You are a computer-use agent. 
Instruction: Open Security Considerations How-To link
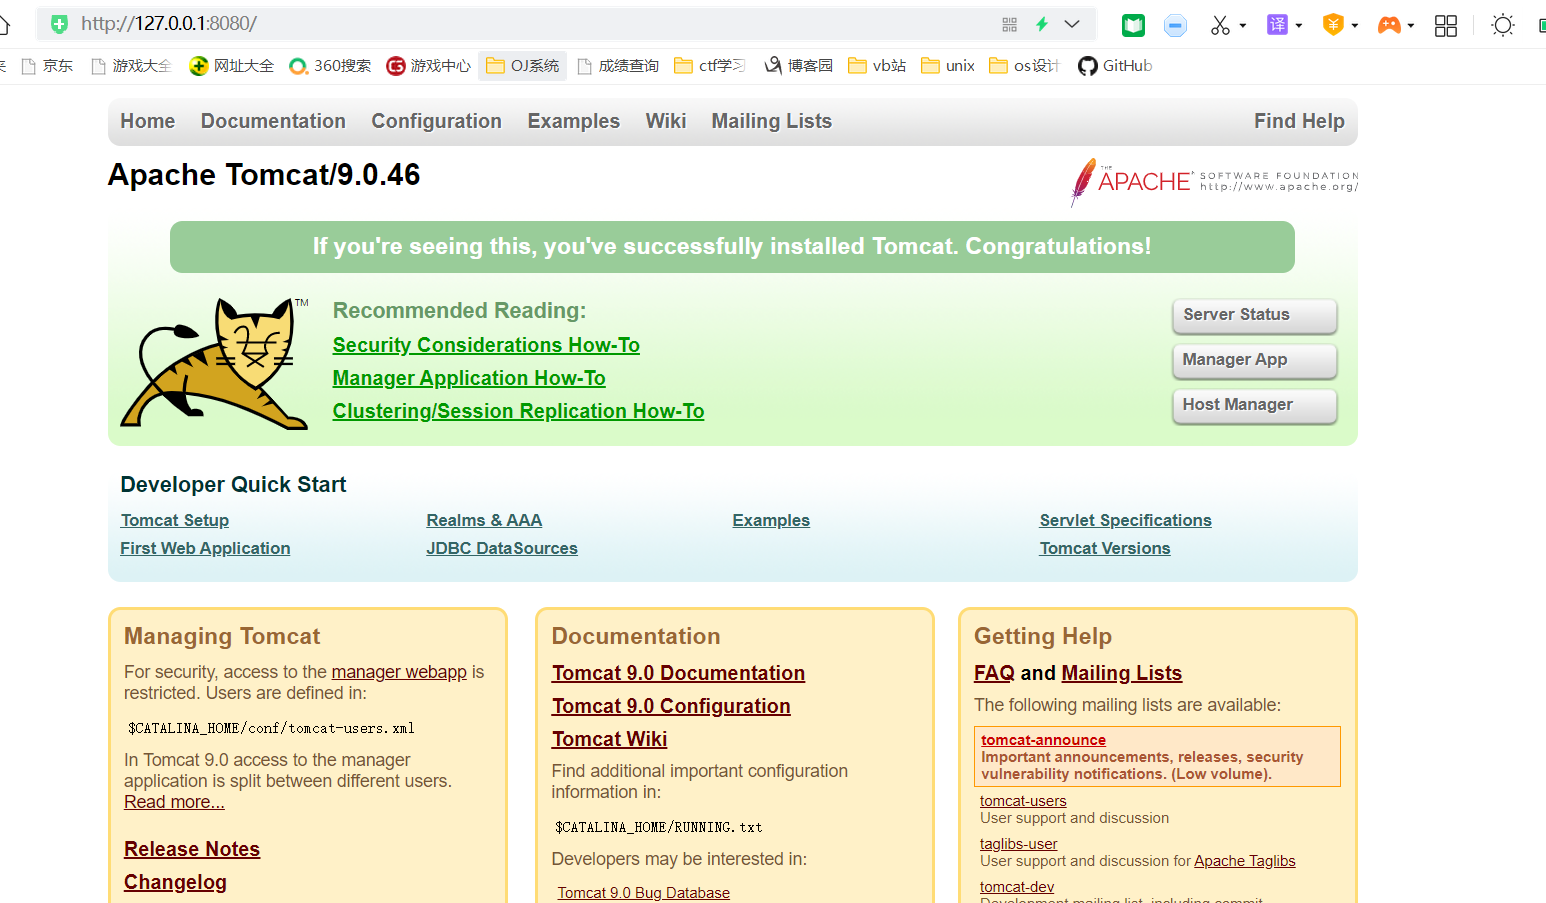pos(486,345)
